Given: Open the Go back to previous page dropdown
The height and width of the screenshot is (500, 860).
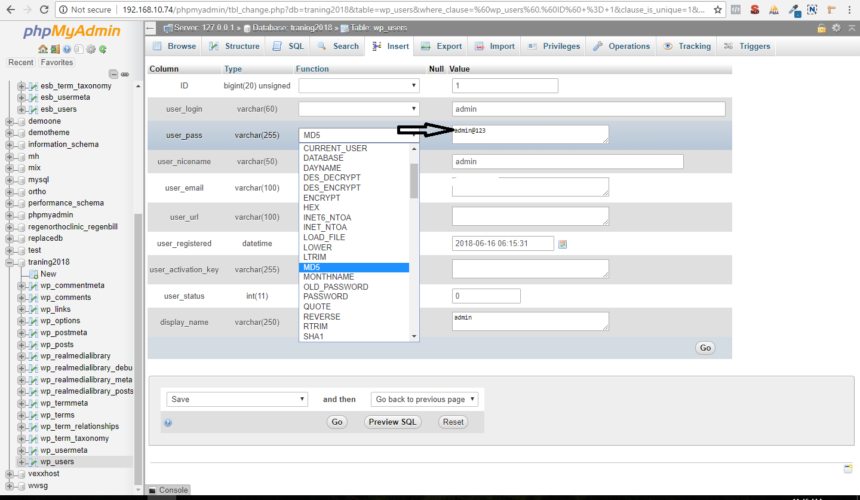Looking at the screenshot, I should (425, 399).
